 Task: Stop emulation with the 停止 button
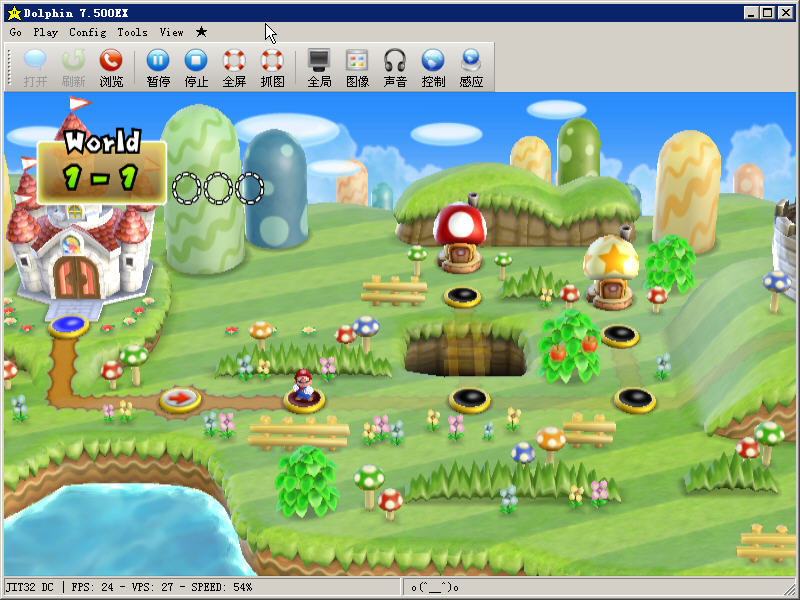[x=196, y=67]
